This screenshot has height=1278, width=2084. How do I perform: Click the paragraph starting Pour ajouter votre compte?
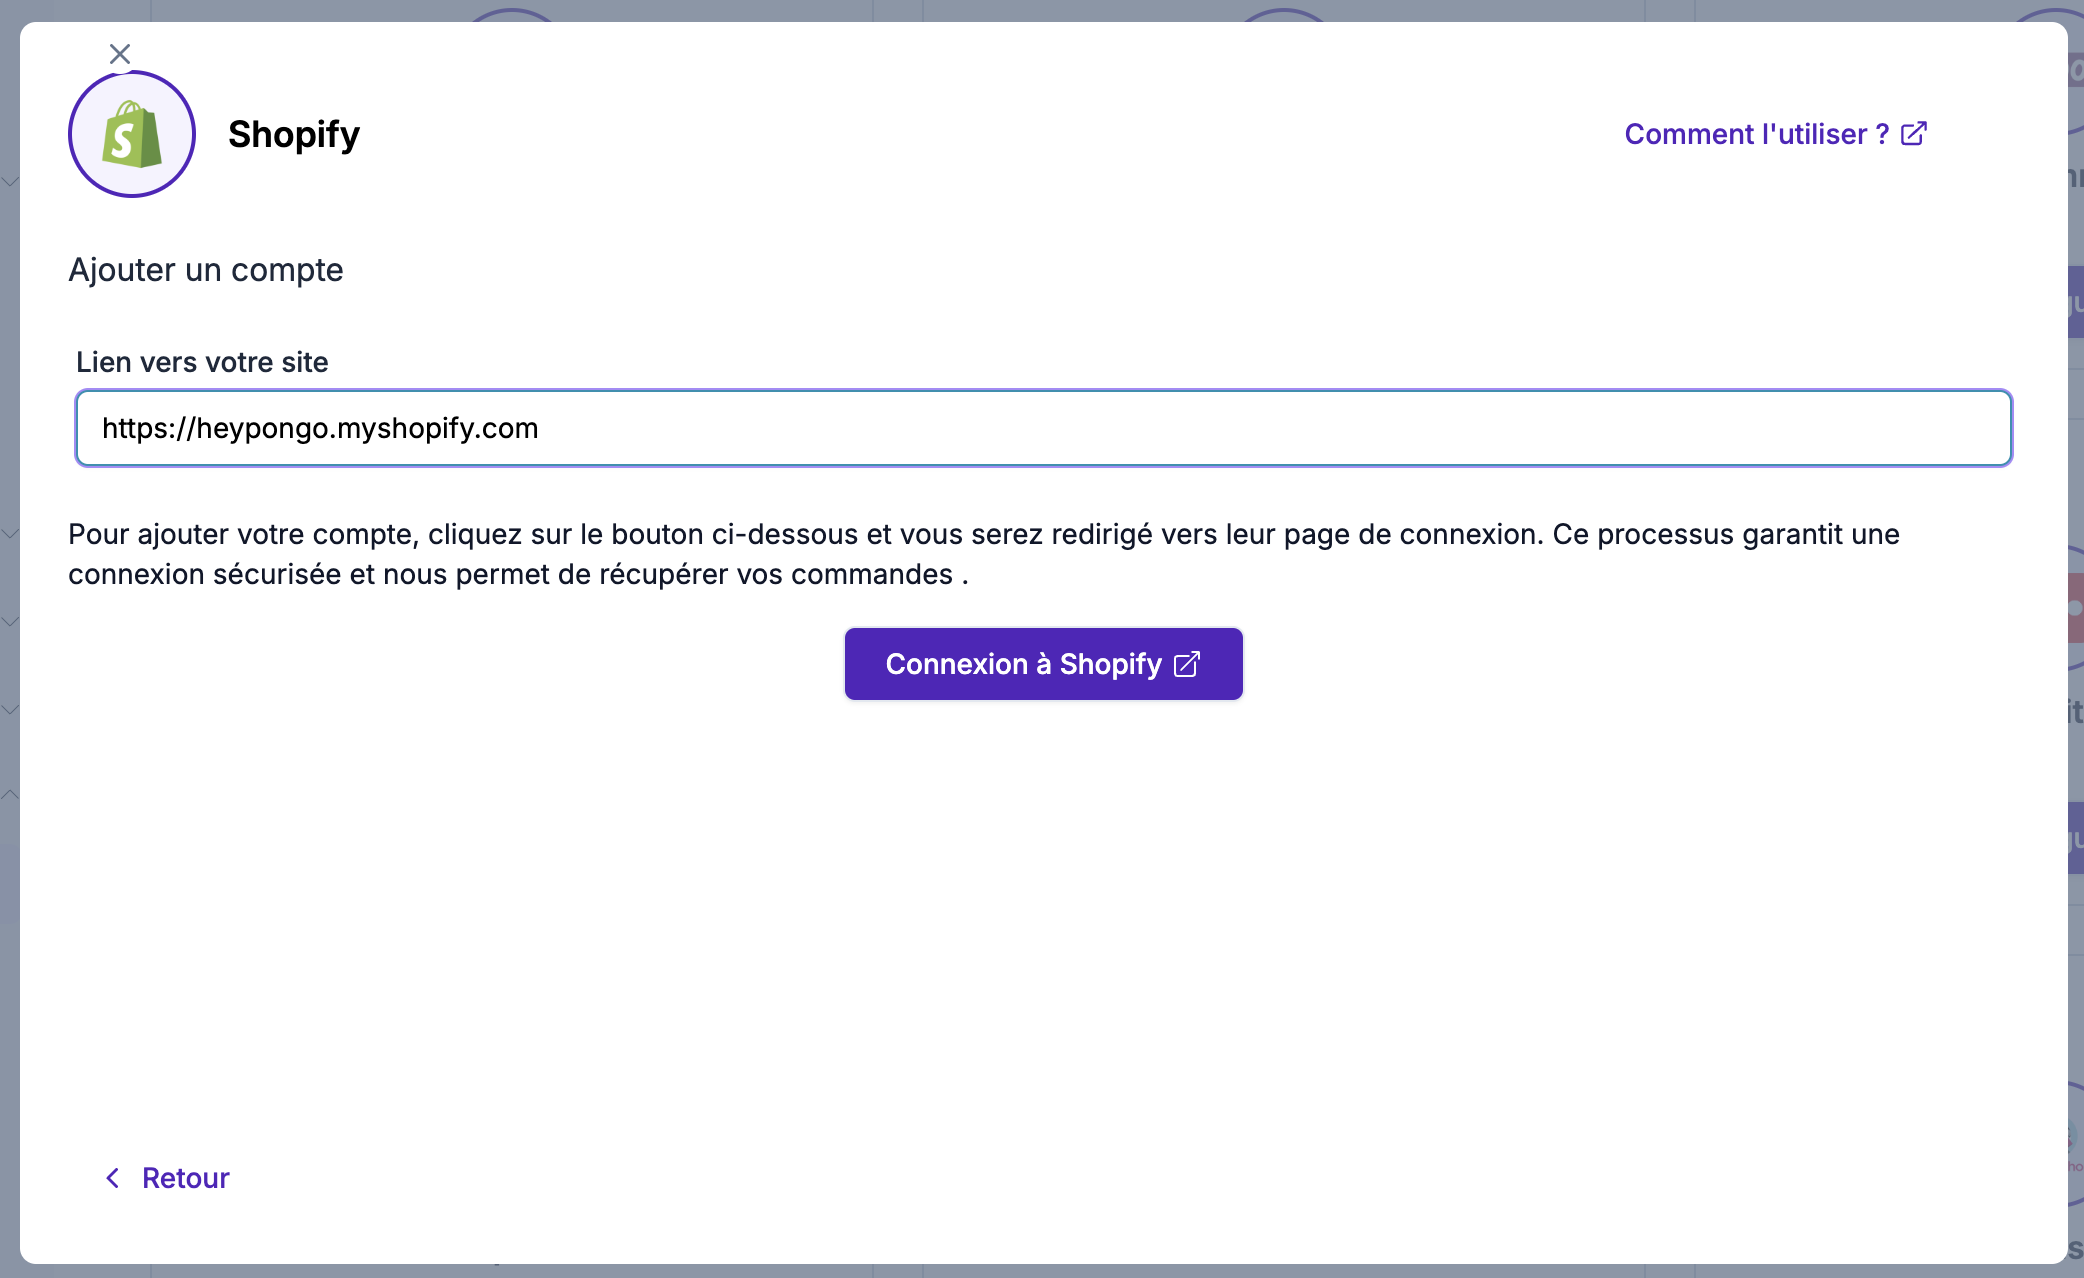click(983, 534)
